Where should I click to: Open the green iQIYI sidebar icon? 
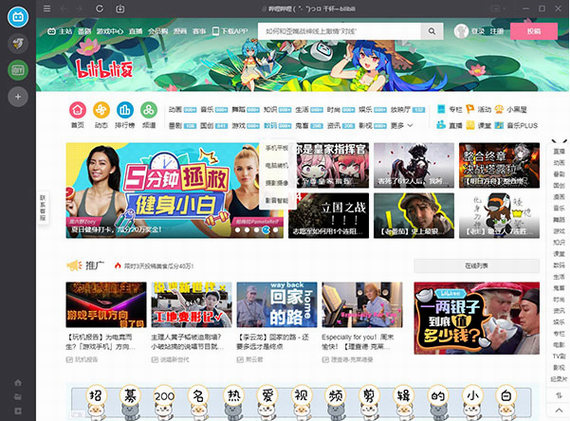click(x=18, y=70)
